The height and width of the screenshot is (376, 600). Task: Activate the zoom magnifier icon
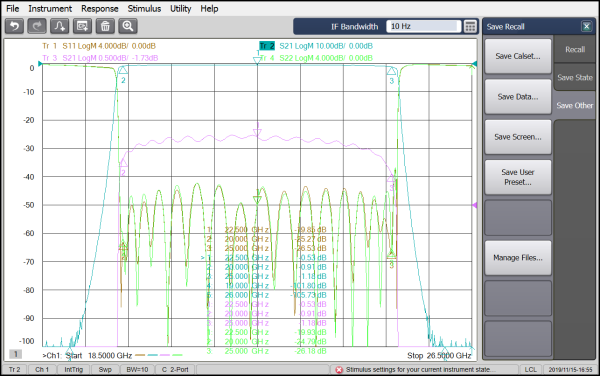click(x=128, y=26)
